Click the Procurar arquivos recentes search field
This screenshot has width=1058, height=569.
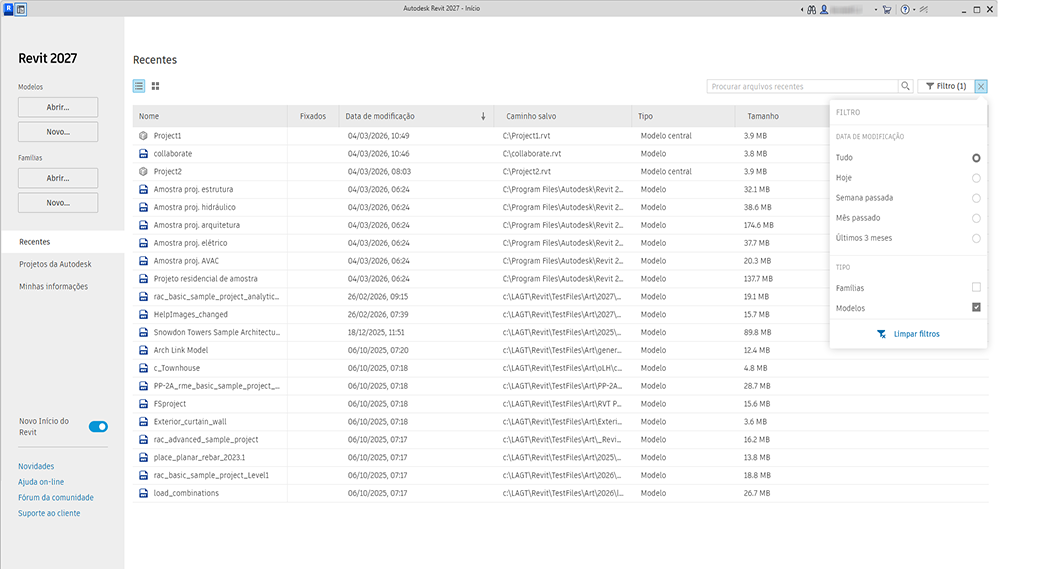(803, 86)
